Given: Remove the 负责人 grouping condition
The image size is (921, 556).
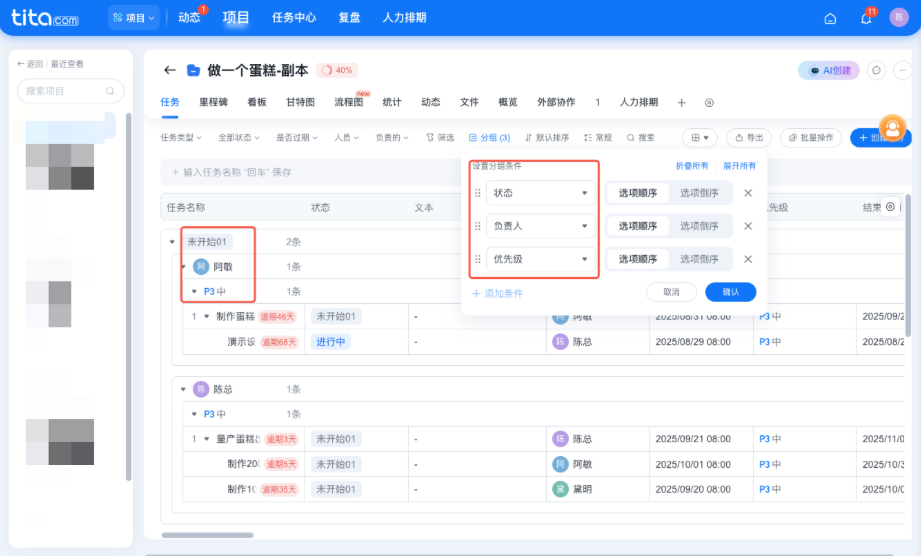Looking at the screenshot, I should click(748, 226).
